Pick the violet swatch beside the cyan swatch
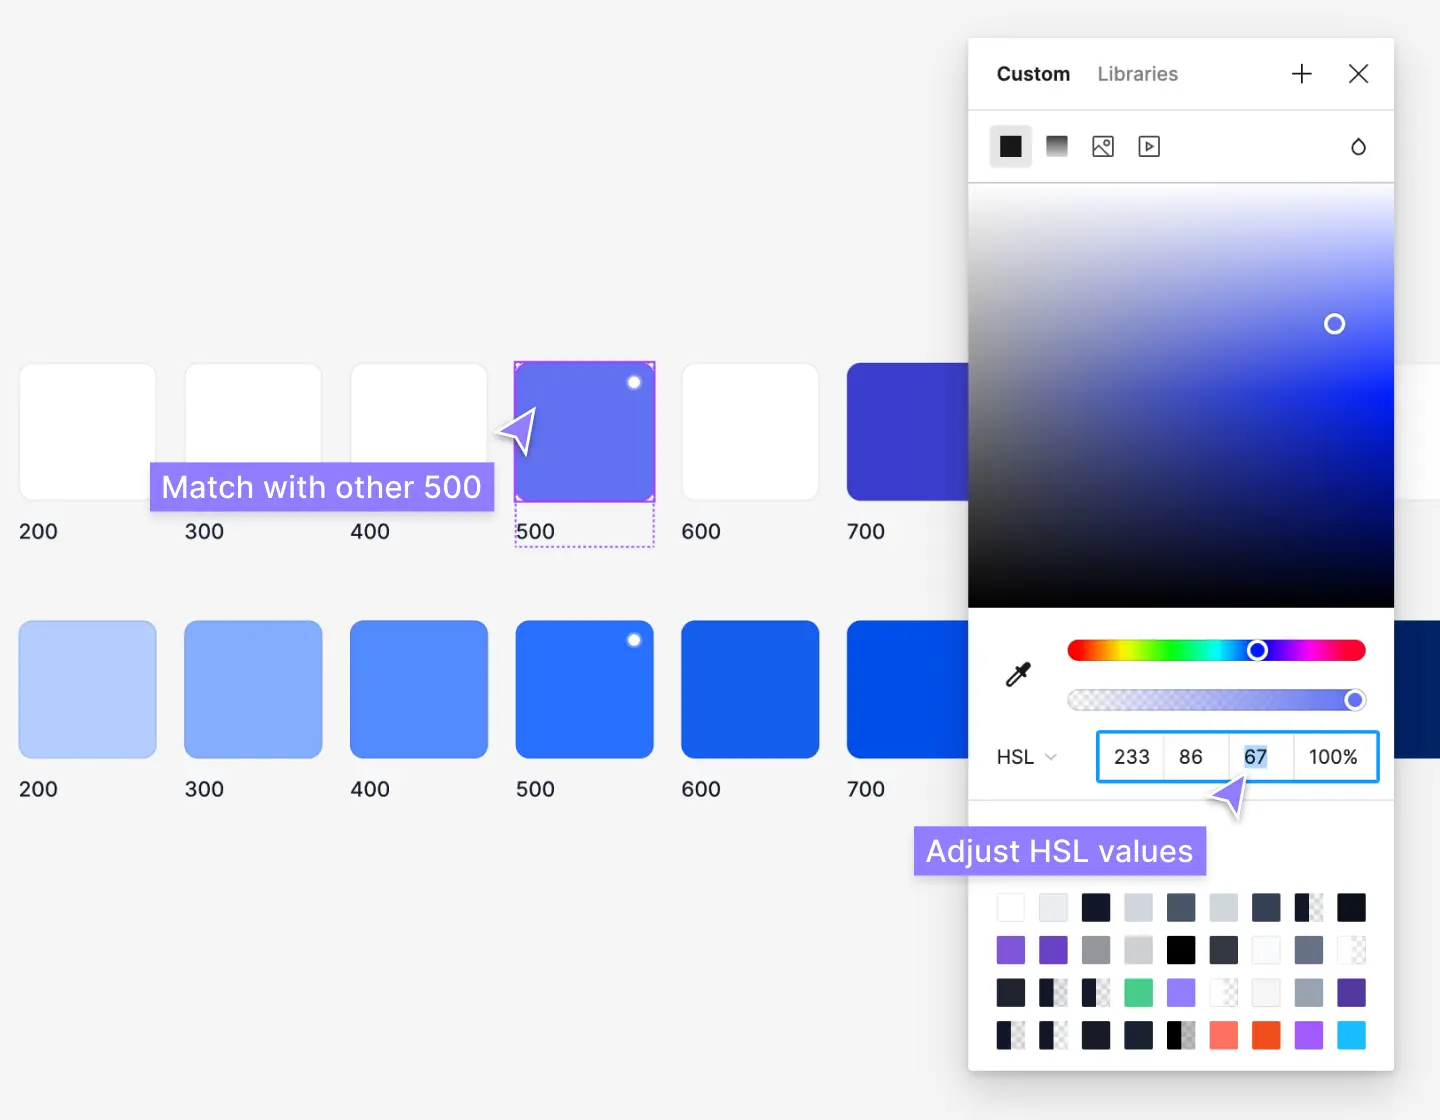Screen dimensions: 1440x1120 pyautogui.click(x=1309, y=1035)
